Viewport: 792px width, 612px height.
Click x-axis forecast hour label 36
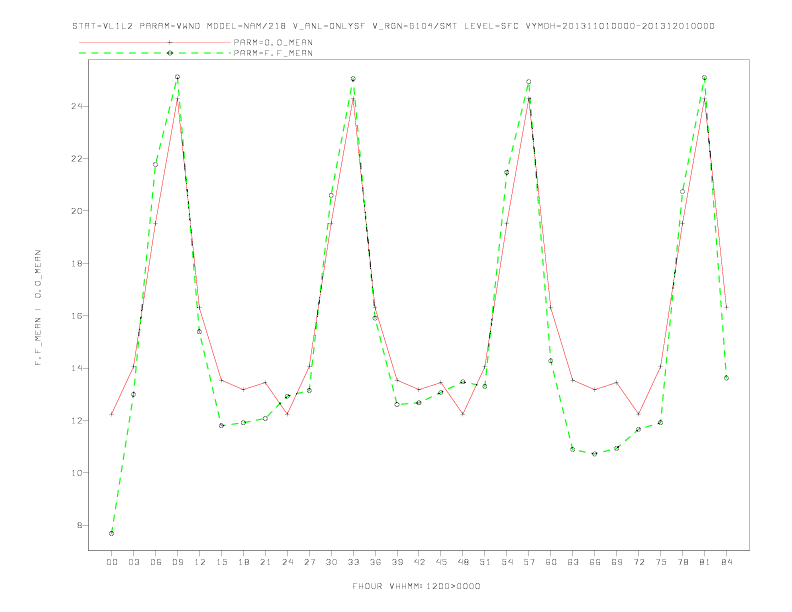pyautogui.click(x=375, y=562)
